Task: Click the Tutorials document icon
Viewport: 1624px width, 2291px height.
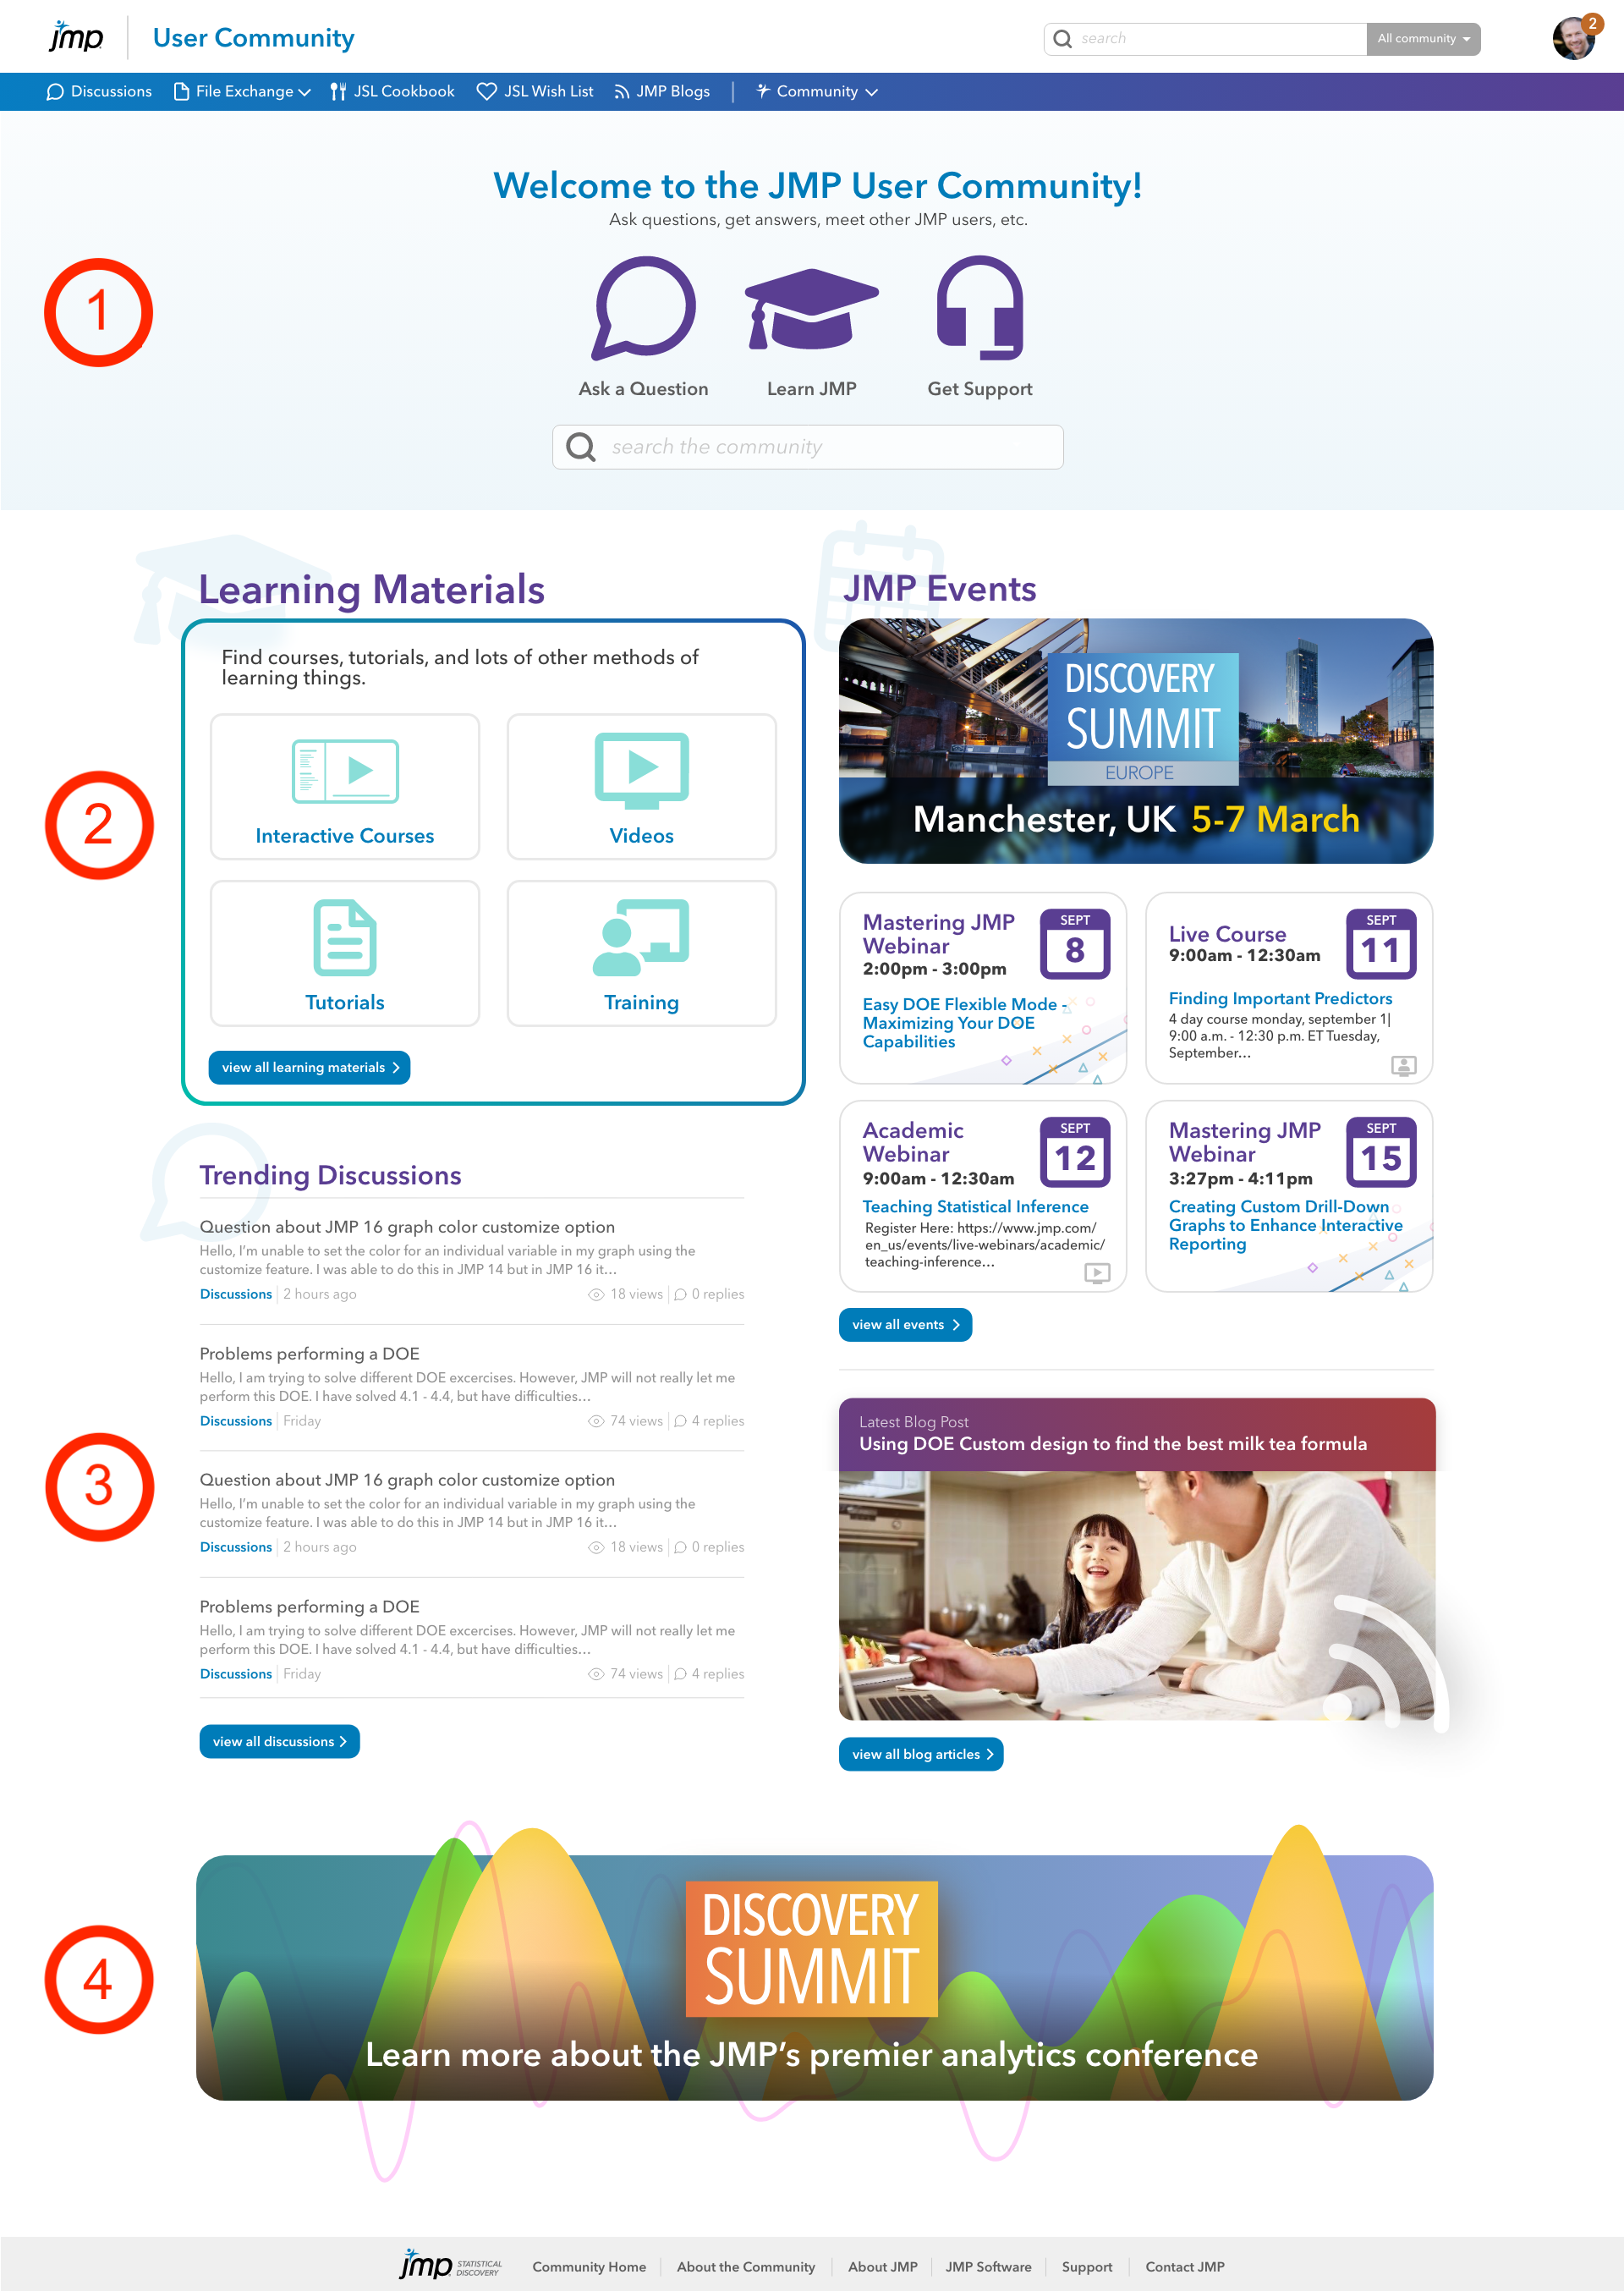Action: coord(344,931)
